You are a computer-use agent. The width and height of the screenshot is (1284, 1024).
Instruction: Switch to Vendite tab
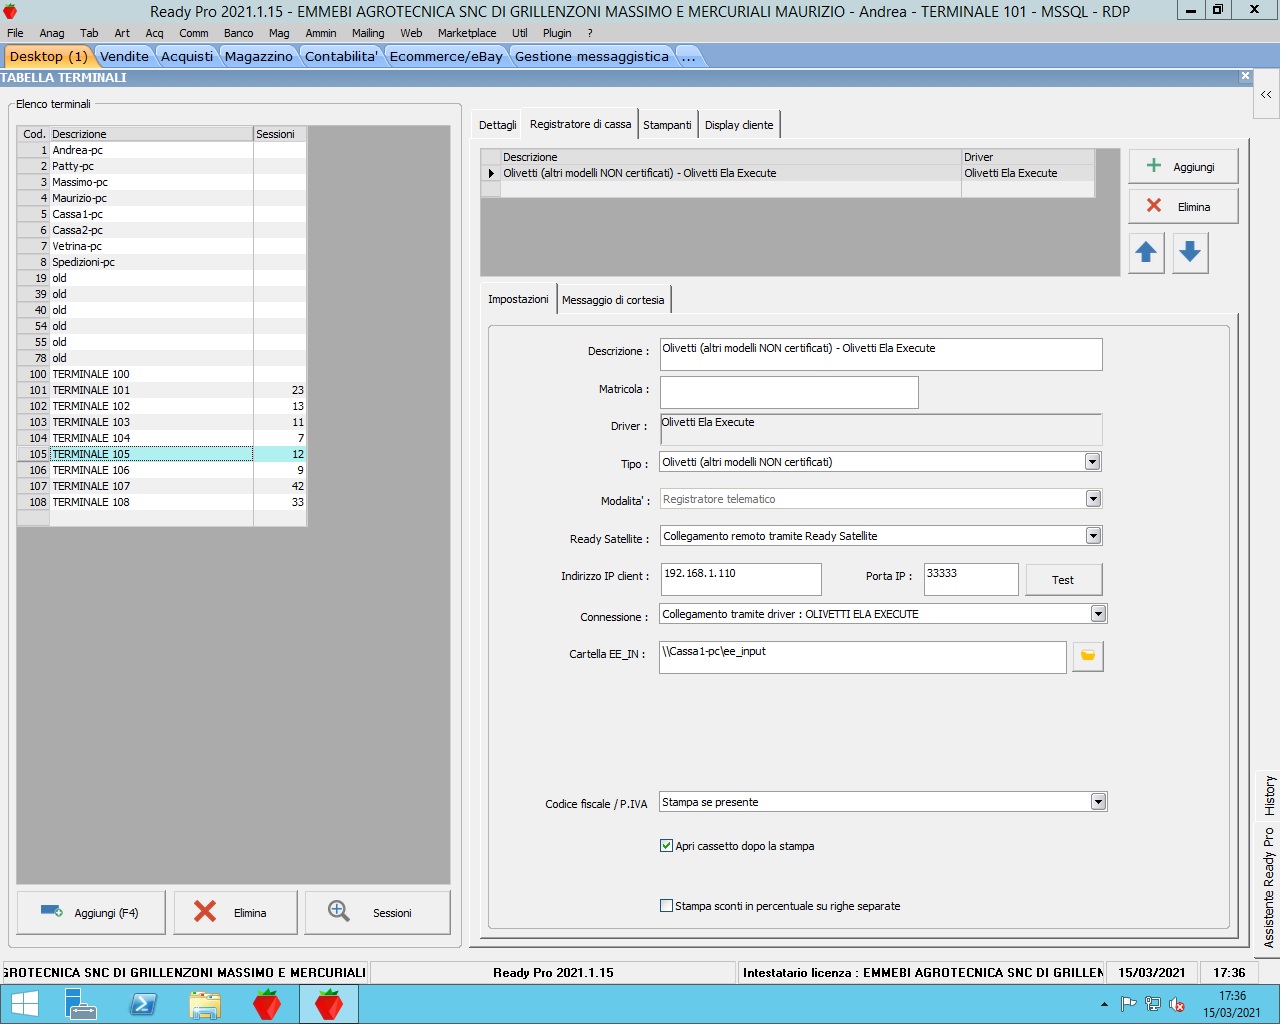tap(124, 56)
